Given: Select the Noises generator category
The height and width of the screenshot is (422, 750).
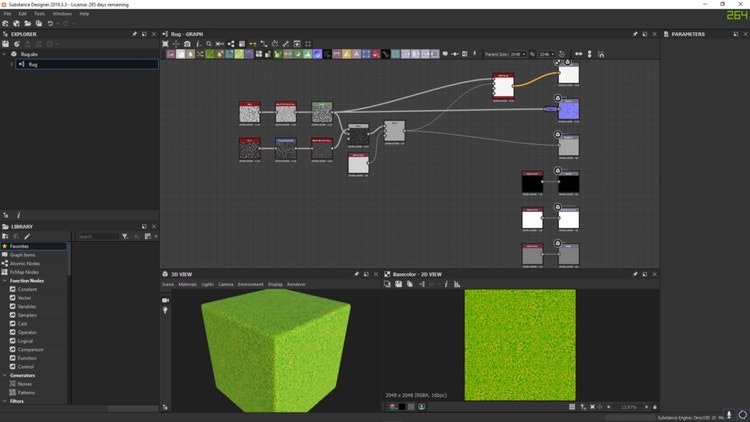Looking at the screenshot, I should tap(25, 384).
